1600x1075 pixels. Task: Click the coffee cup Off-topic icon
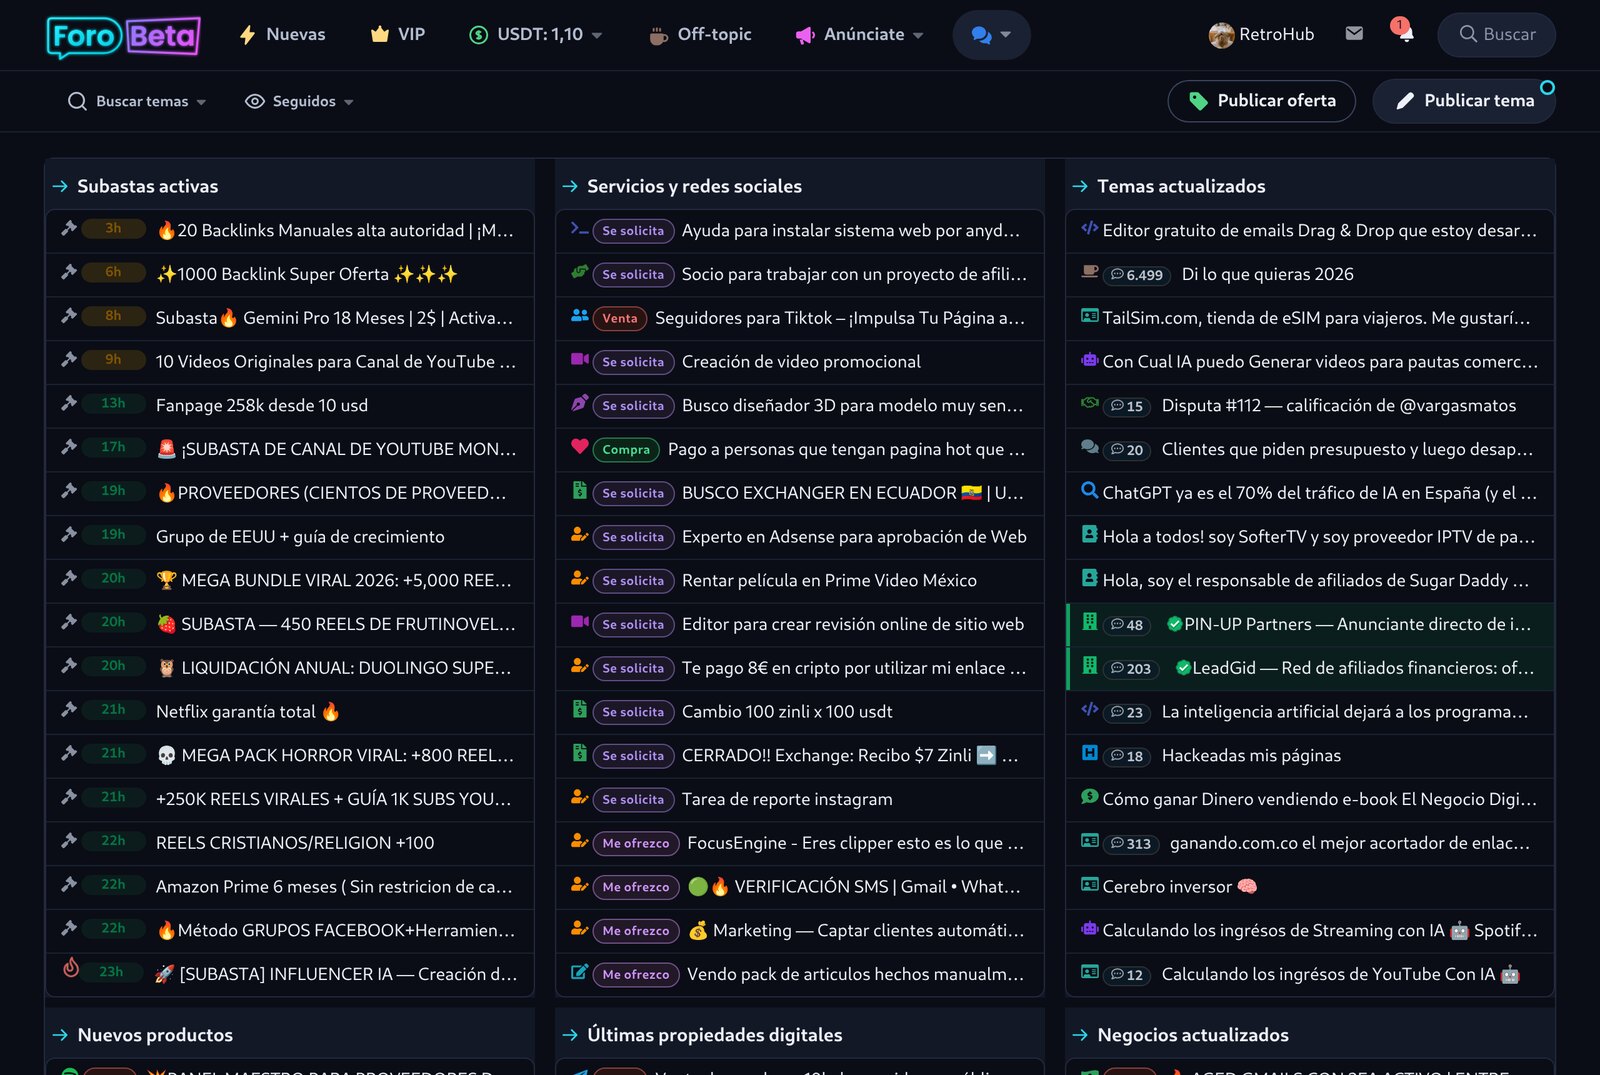[658, 36]
